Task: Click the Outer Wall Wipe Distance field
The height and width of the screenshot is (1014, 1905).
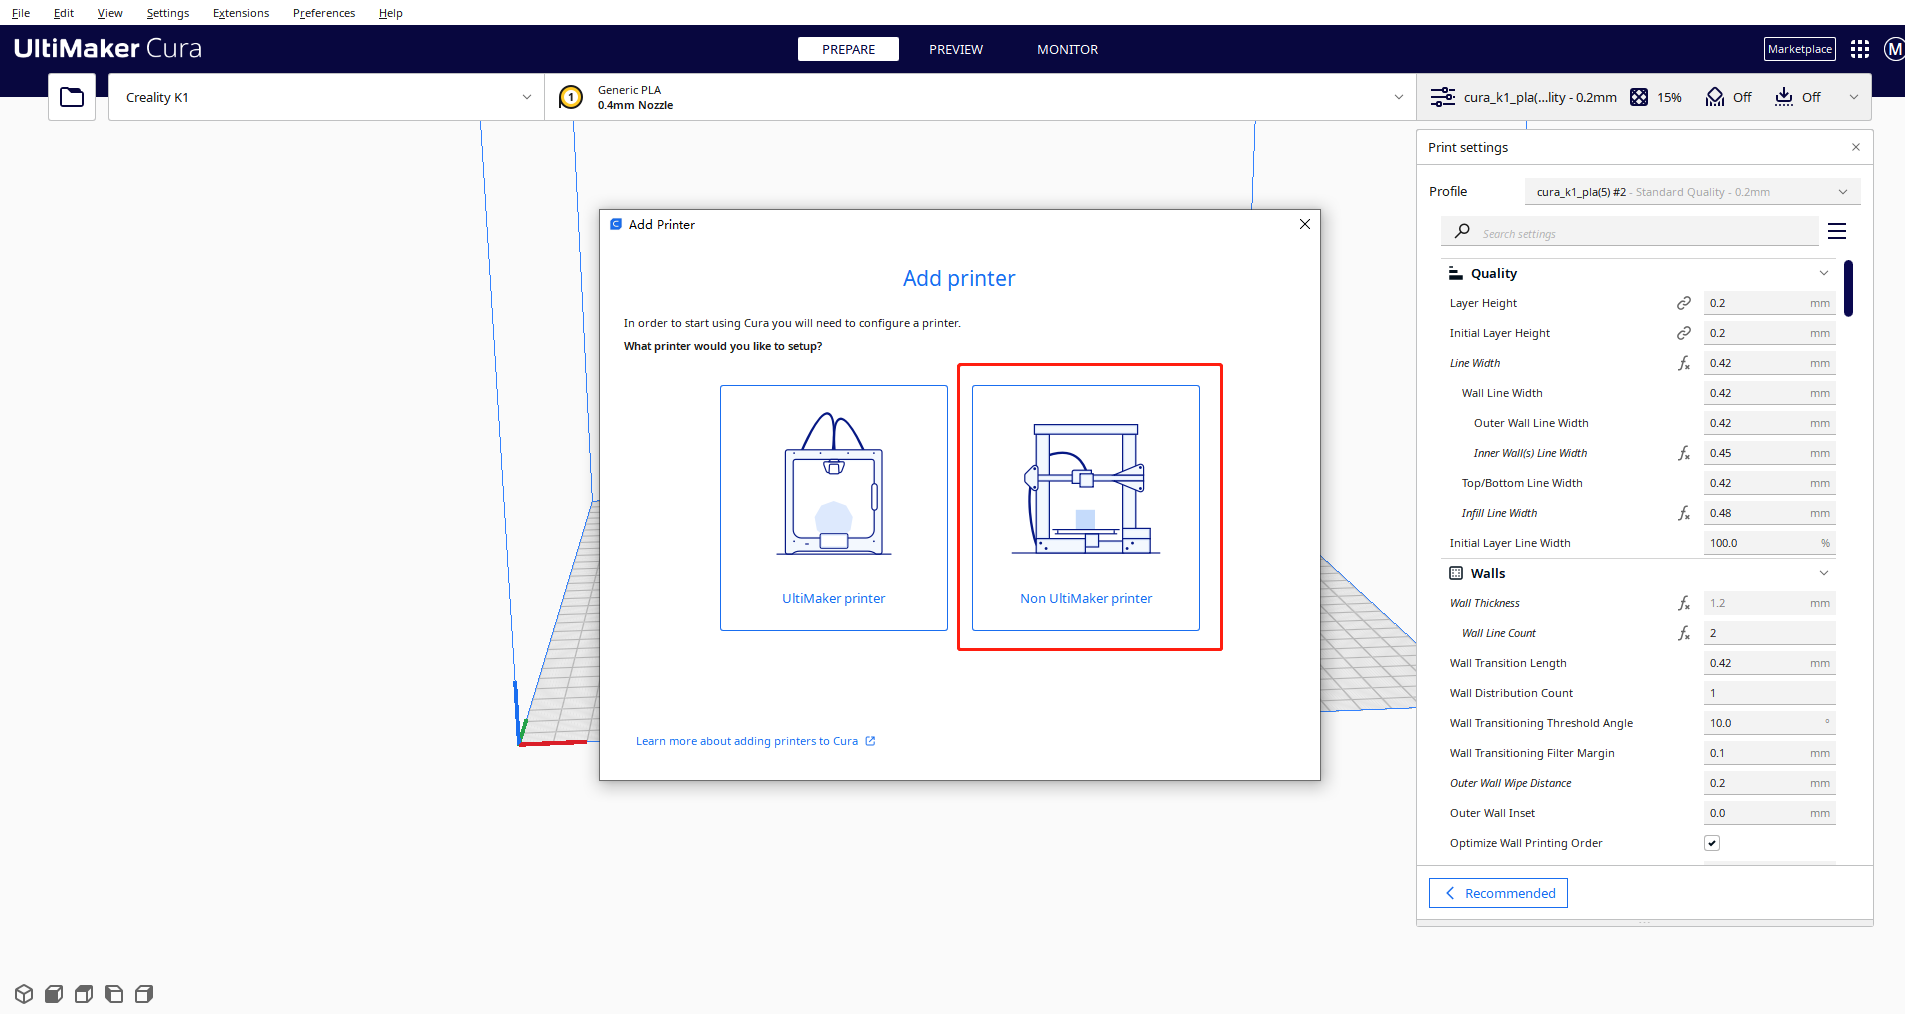Action: (x=1769, y=783)
